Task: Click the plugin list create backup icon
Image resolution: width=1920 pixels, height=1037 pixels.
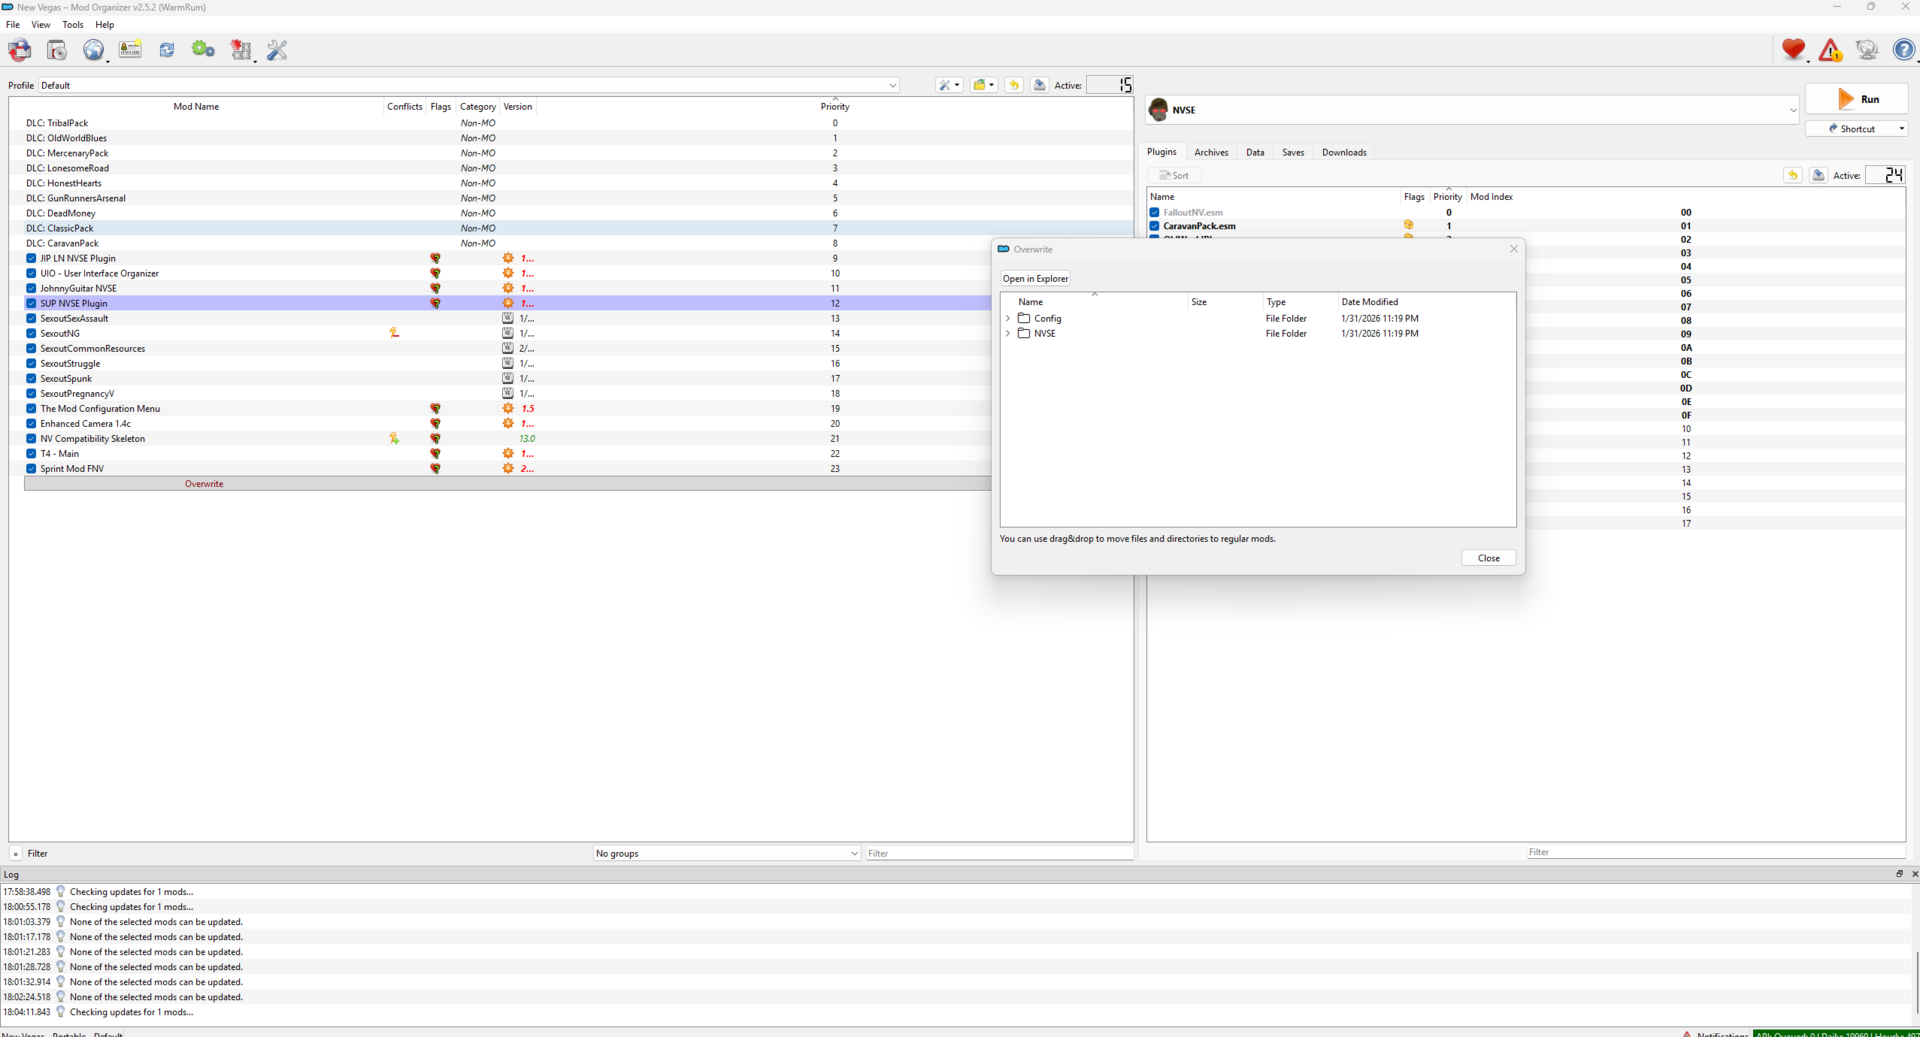Action: (x=1818, y=175)
